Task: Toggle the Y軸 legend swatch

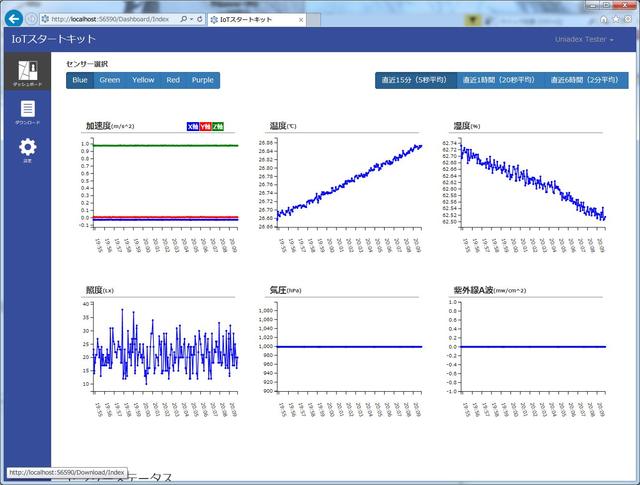Action: (x=205, y=127)
